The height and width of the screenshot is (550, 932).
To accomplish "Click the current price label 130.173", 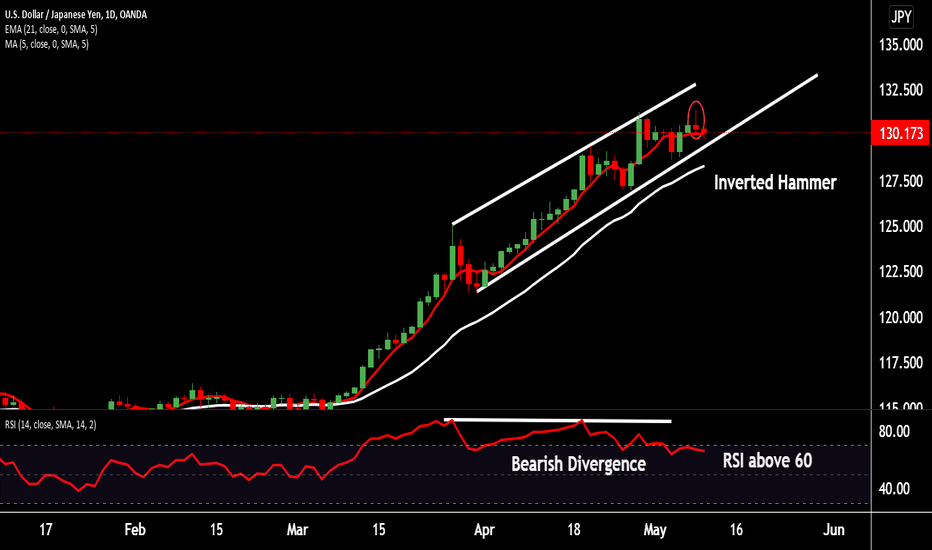I will click(x=900, y=133).
